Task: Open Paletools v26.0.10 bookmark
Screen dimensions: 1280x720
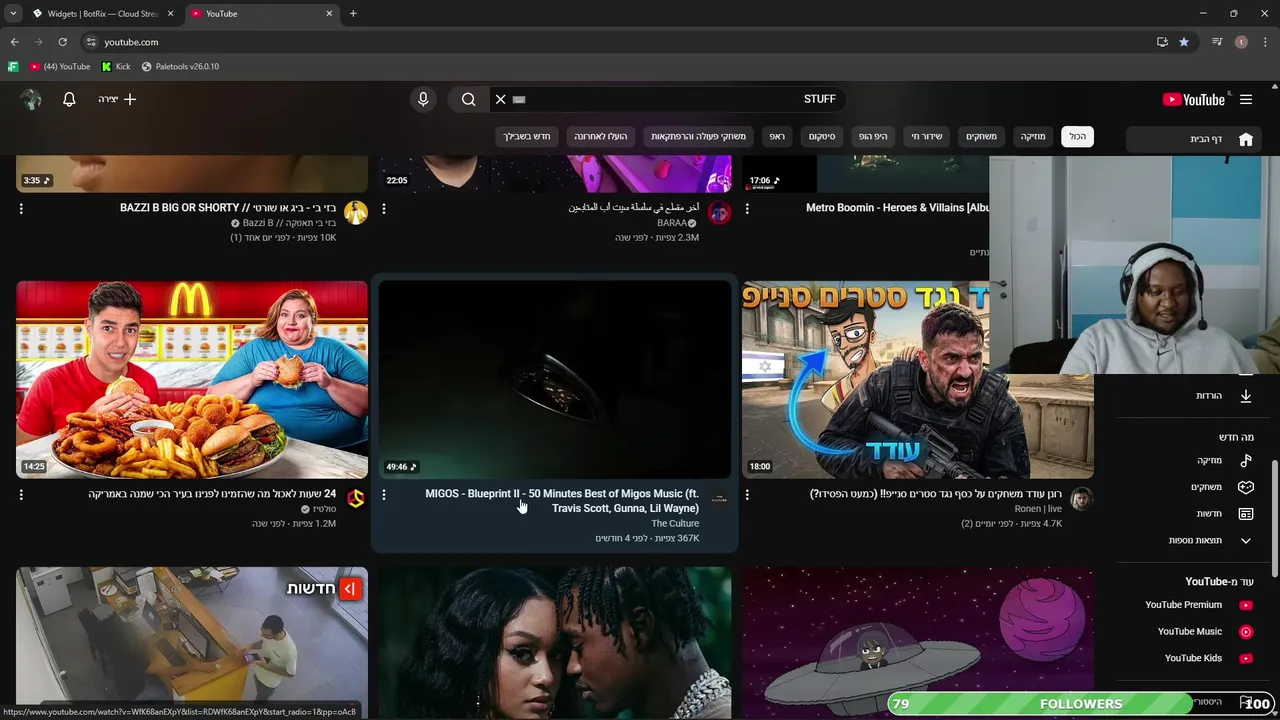Action: (180, 67)
